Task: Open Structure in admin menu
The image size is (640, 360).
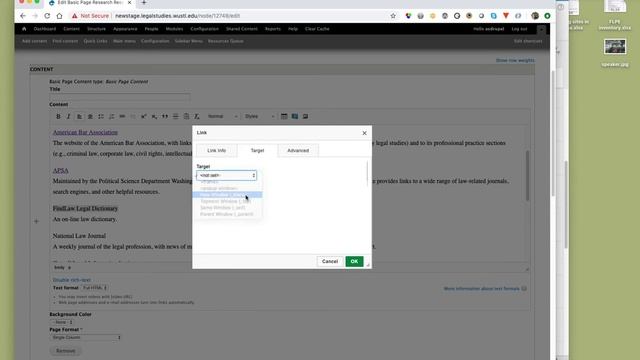Action: [x=96, y=29]
